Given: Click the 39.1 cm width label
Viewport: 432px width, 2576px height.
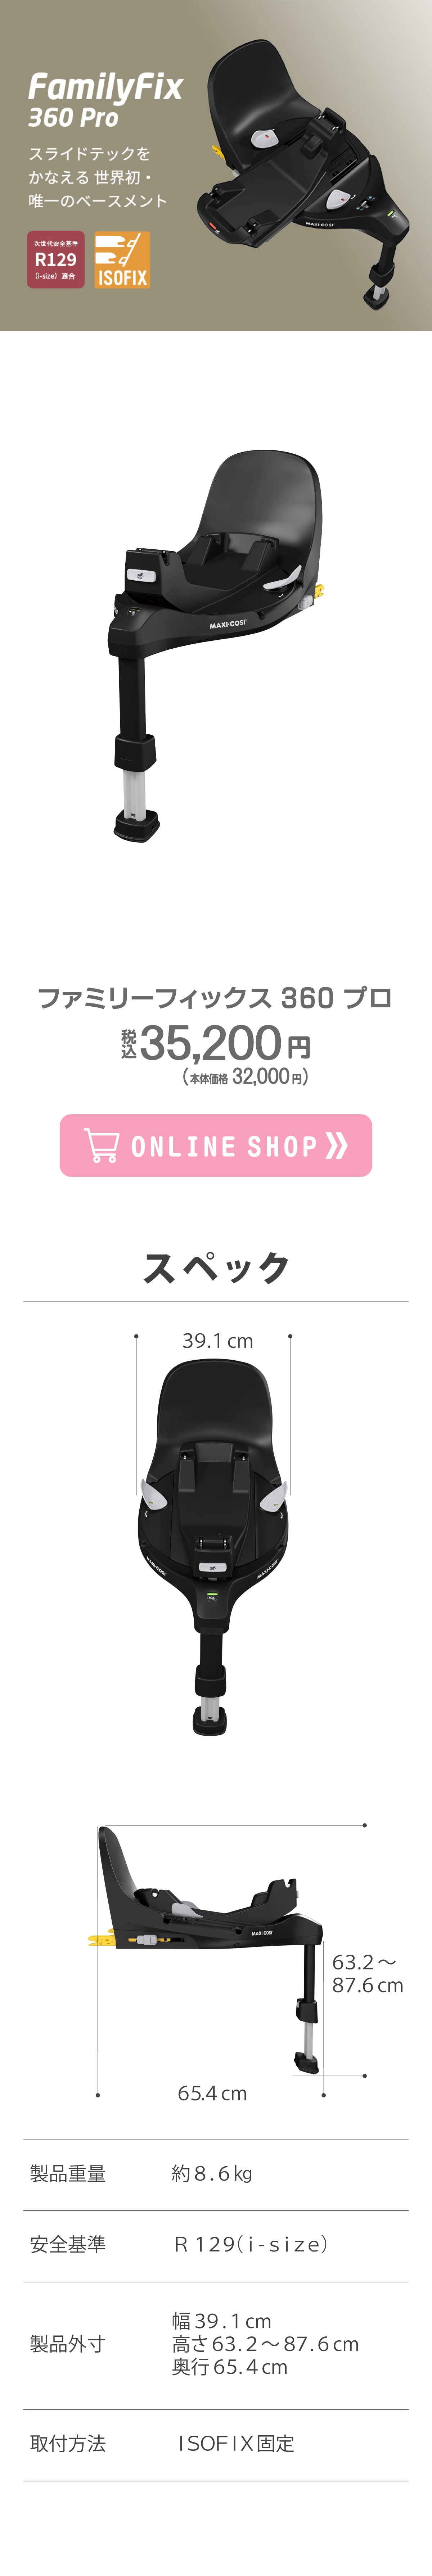Looking at the screenshot, I should (x=217, y=1341).
